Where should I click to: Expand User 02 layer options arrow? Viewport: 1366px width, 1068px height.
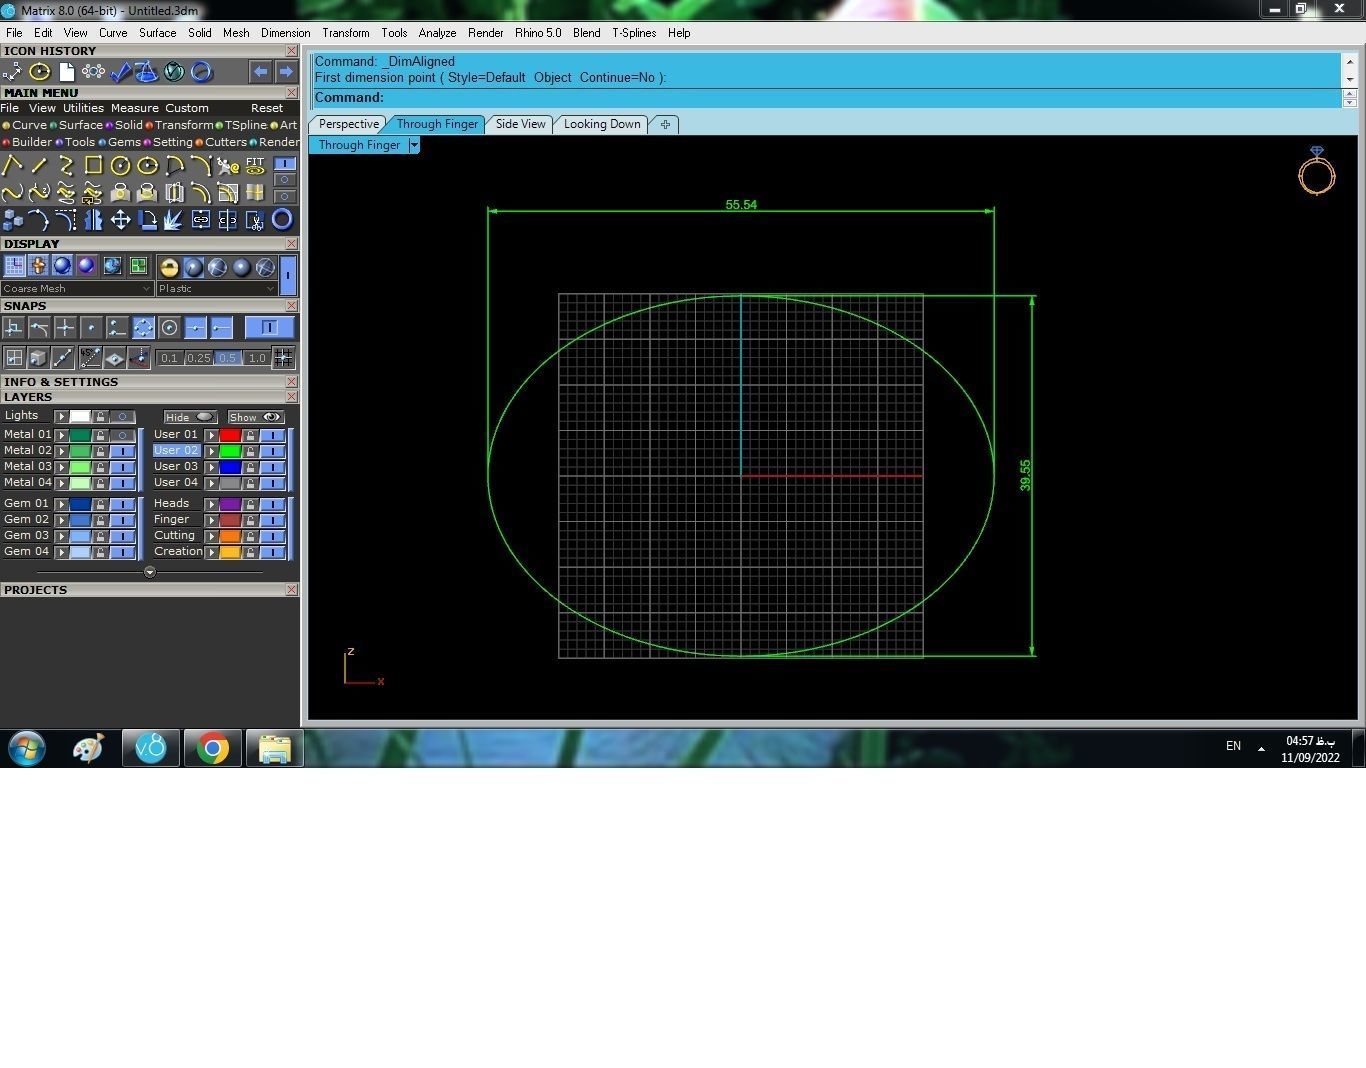[211, 451]
